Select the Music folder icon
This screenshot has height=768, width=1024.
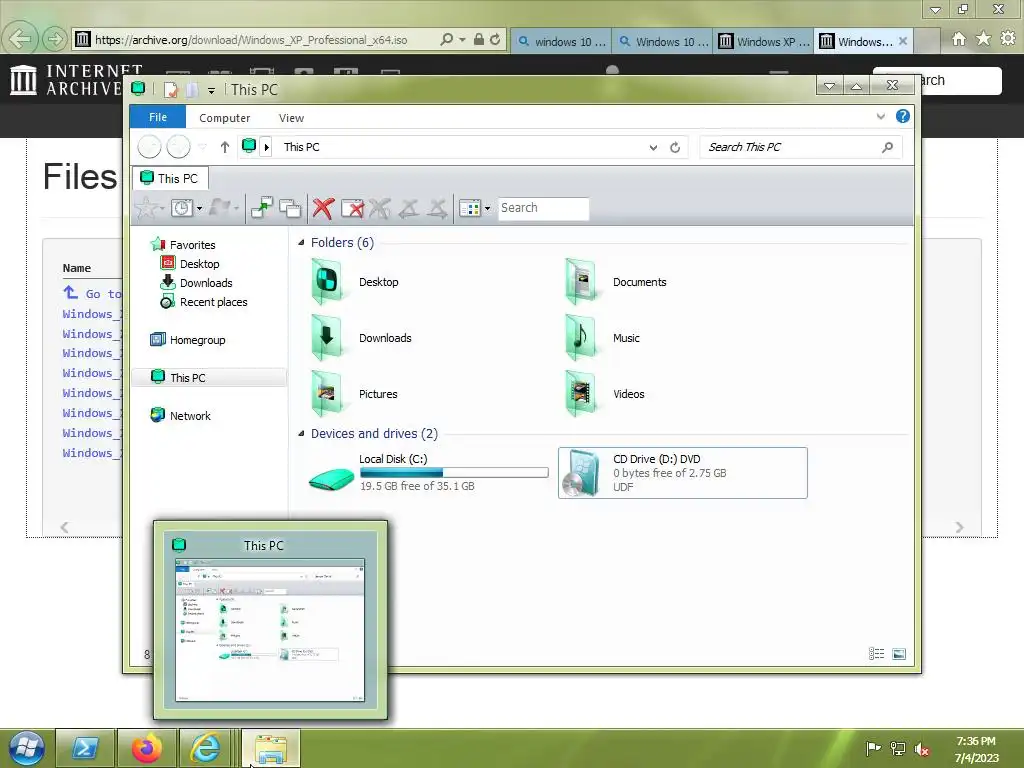580,338
